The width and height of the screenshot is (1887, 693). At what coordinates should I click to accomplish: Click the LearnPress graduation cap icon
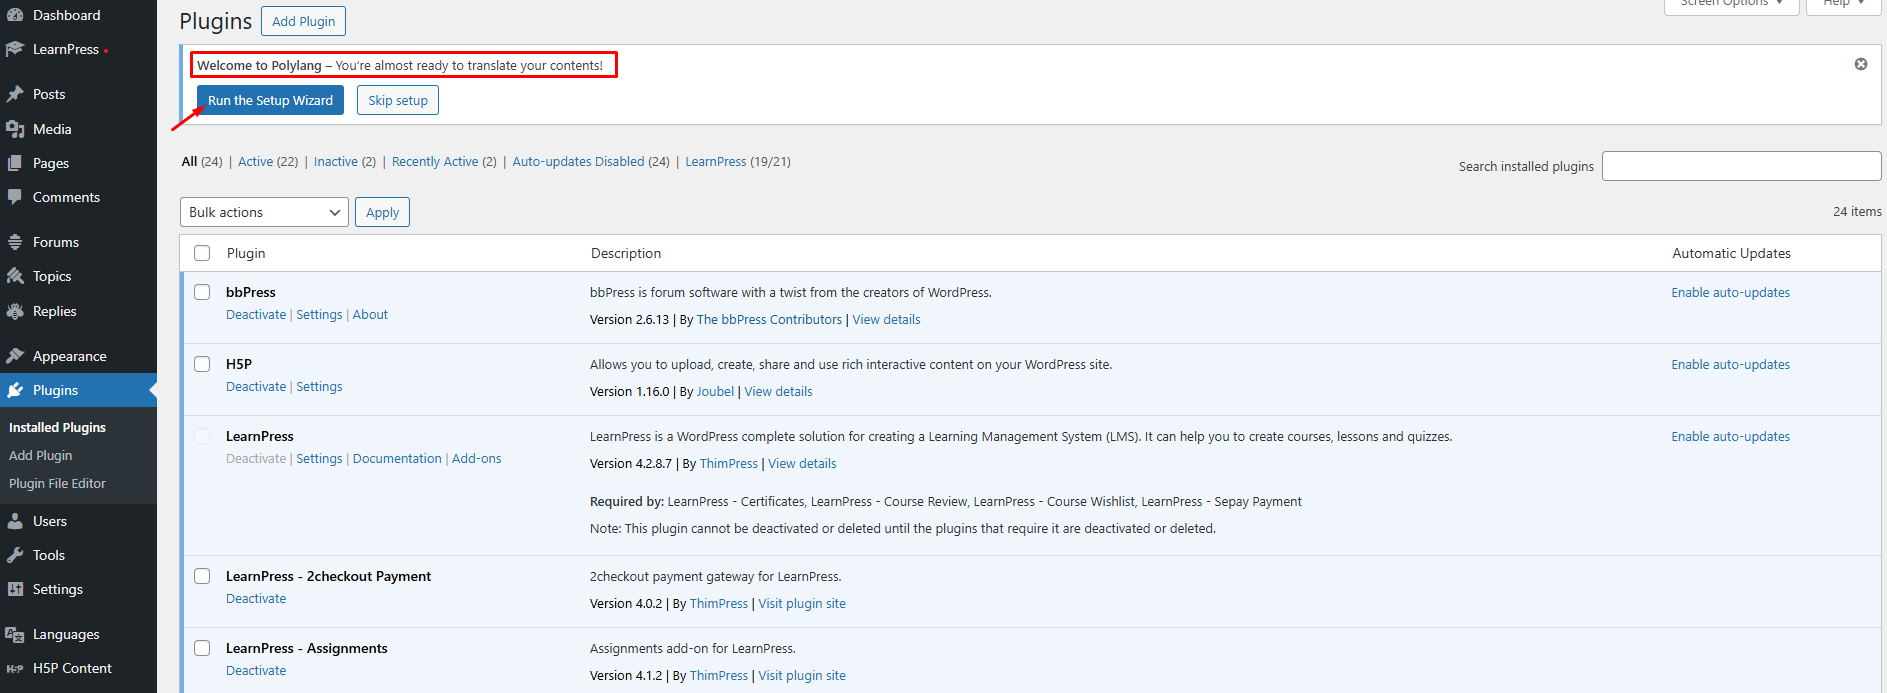(x=15, y=49)
